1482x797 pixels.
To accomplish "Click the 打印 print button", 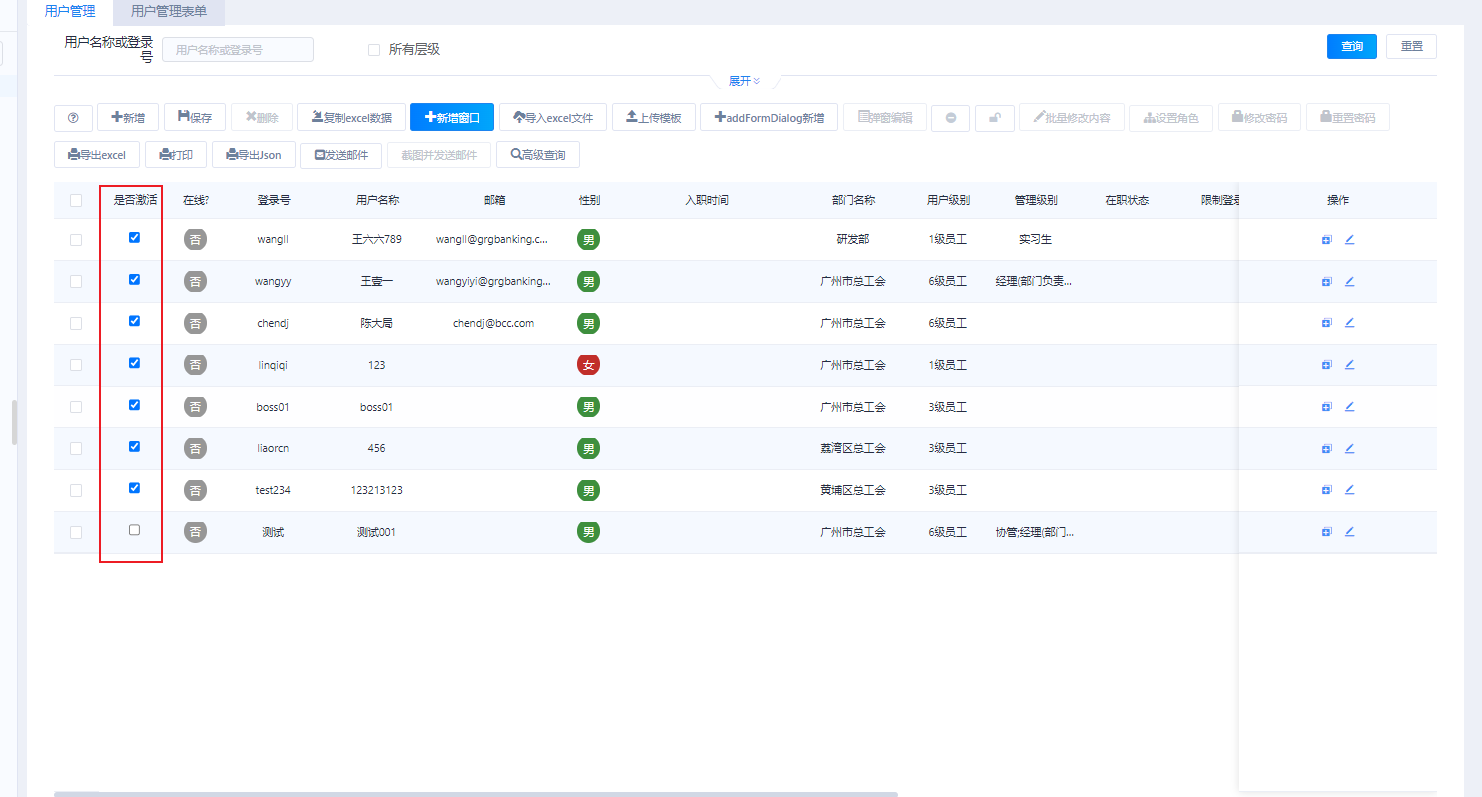I will [x=176, y=155].
